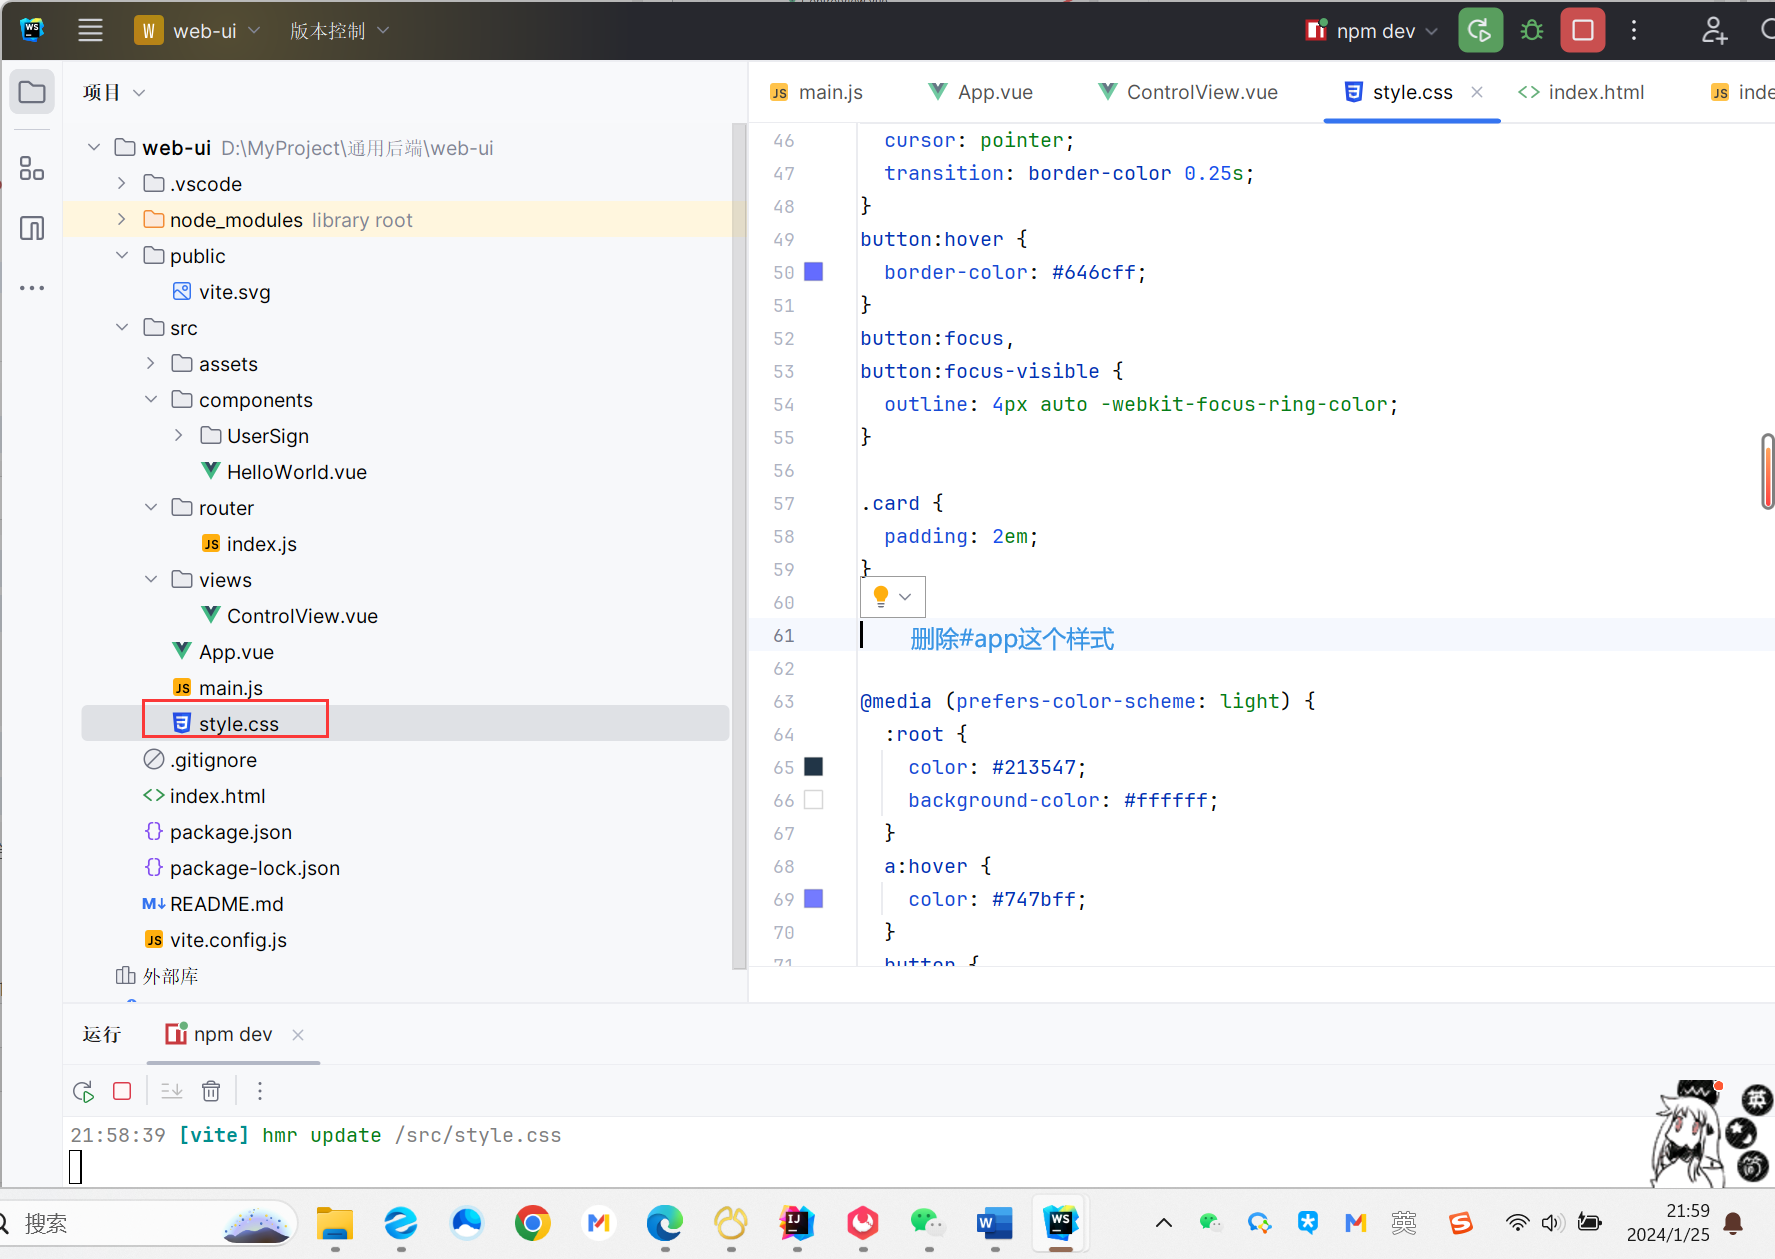Close the npm dev Run tab
The image size is (1775, 1259).
pos(298,1035)
